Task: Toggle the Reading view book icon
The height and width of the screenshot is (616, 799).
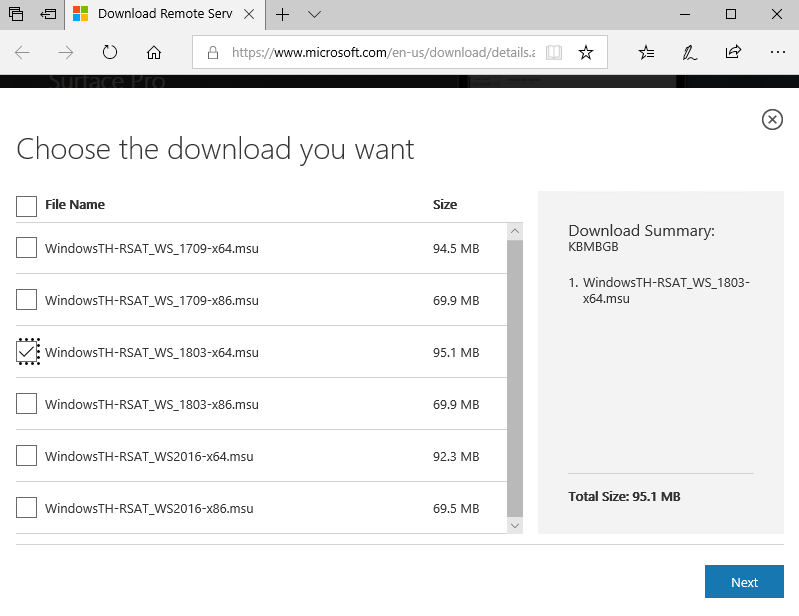Action: click(554, 52)
